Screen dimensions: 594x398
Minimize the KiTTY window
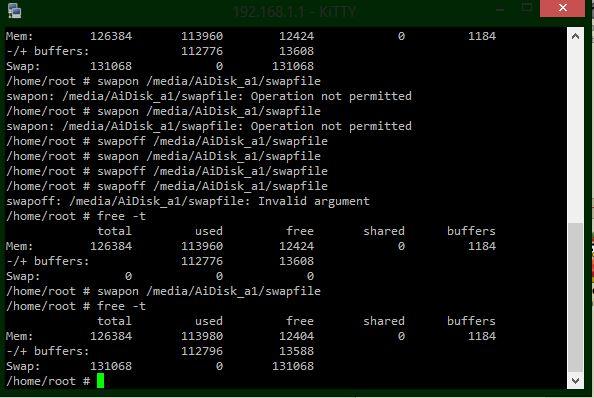pos(500,8)
